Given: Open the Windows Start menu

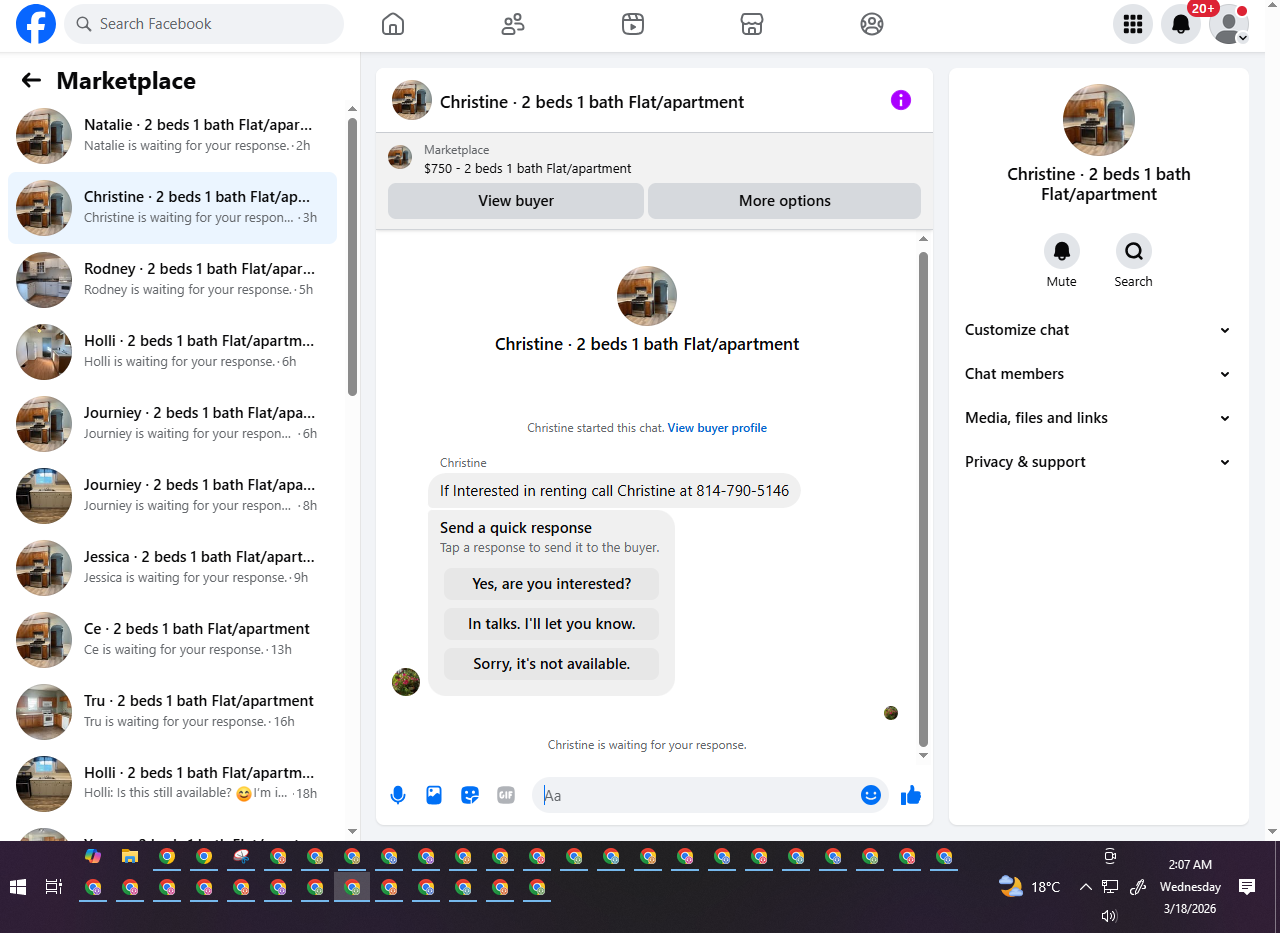Looking at the screenshot, I should [x=17, y=887].
